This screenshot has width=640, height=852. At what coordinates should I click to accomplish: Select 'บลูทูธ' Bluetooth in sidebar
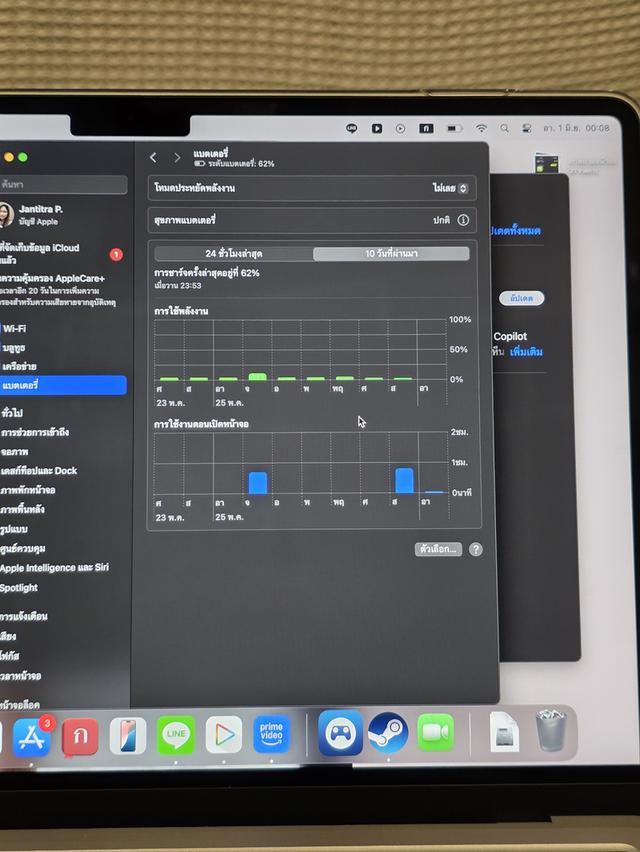[x=63, y=348]
